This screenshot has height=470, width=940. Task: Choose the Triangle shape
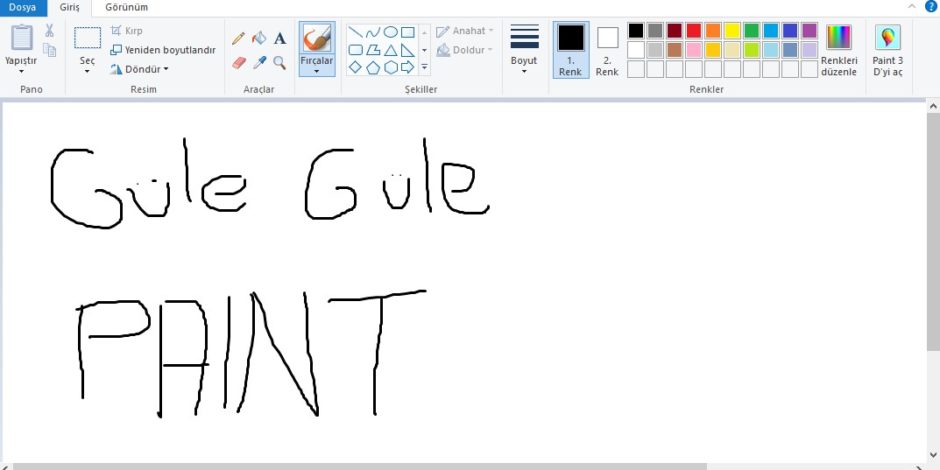pyautogui.click(x=390, y=50)
